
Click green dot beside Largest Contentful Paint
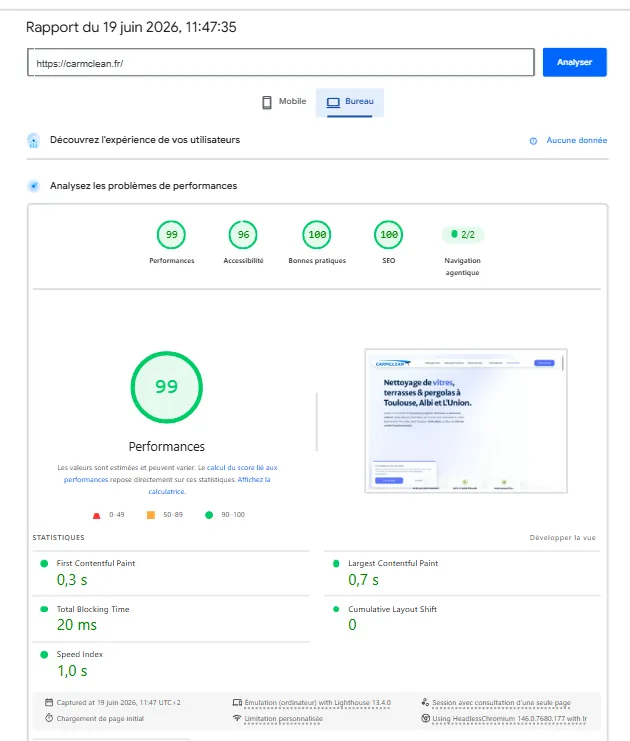336,563
